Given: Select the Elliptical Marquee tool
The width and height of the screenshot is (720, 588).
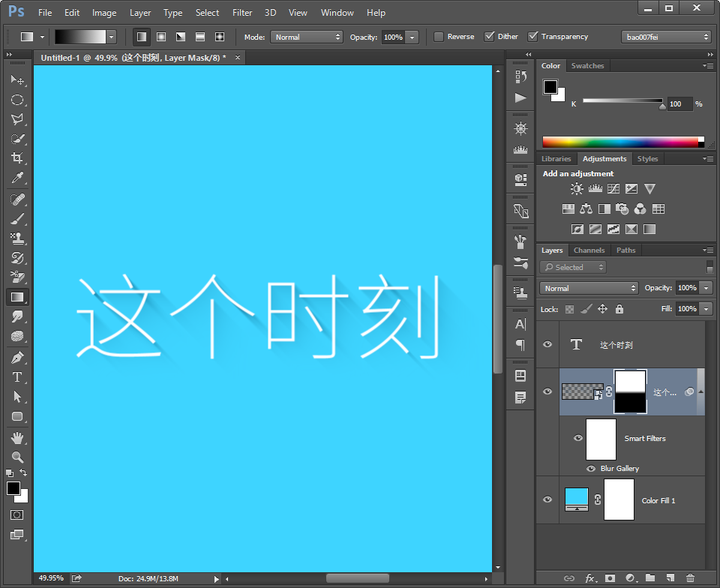Looking at the screenshot, I should 17,100.
